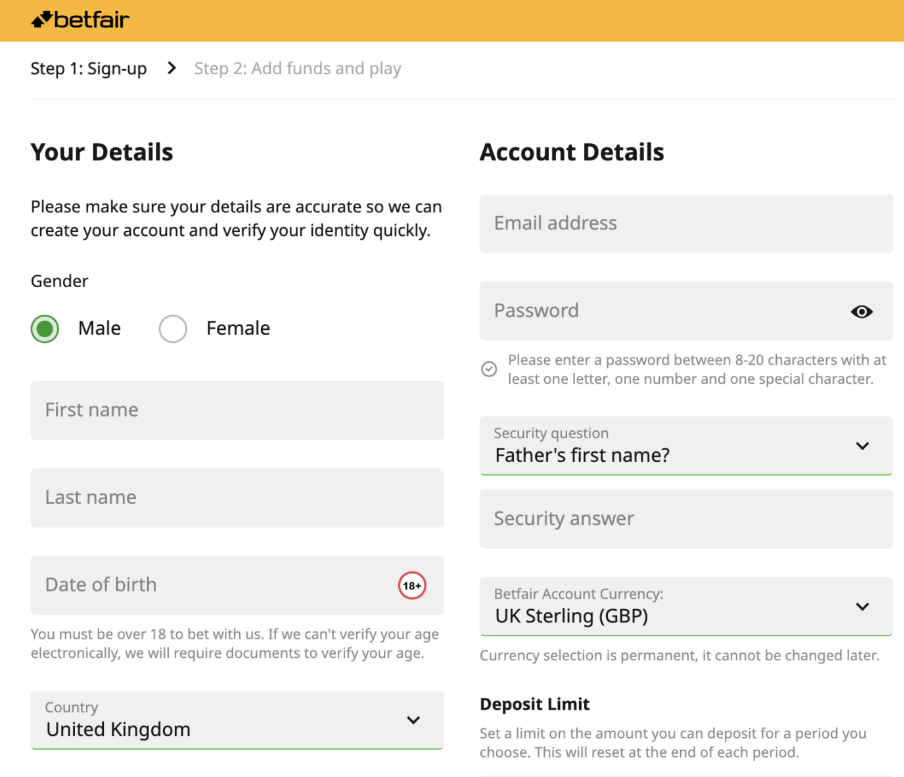The image size is (904, 777).
Task: Click the 18+ badge in date field
Action: point(412,585)
